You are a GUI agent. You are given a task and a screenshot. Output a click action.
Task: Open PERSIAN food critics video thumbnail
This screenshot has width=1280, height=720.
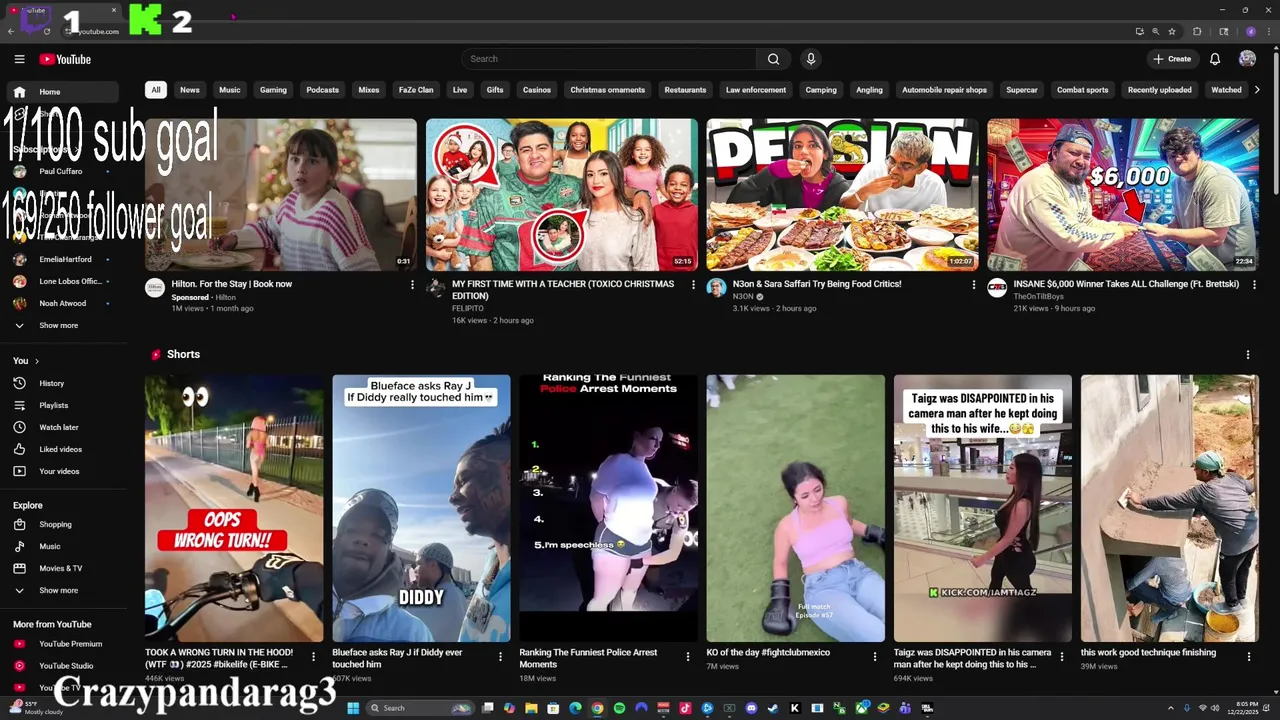coord(842,195)
